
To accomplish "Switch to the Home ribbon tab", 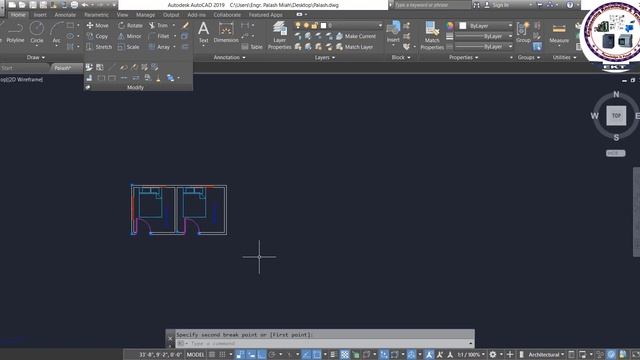I will (x=18, y=15).
